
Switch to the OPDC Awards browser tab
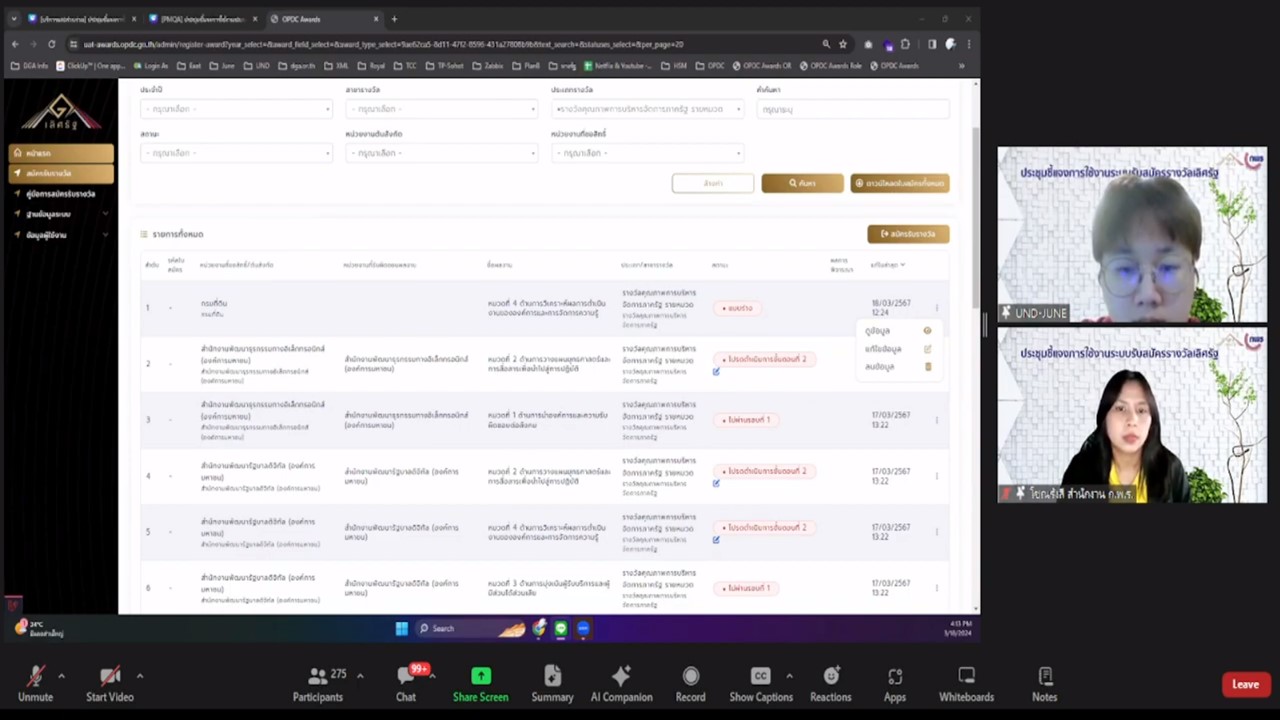point(322,19)
